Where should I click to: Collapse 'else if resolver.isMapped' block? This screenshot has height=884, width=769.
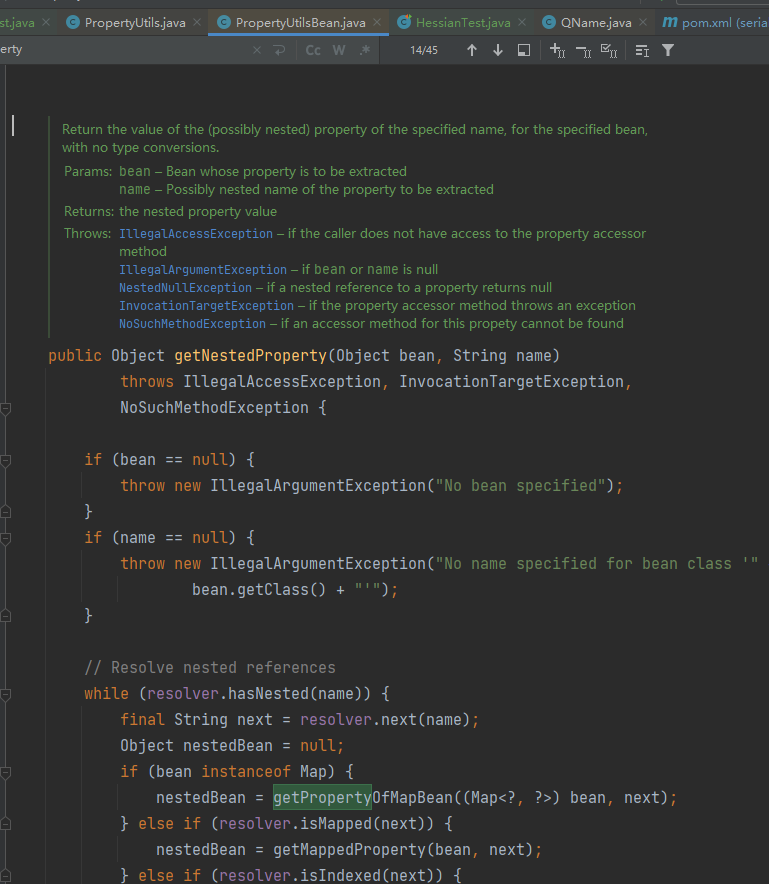point(6,824)
